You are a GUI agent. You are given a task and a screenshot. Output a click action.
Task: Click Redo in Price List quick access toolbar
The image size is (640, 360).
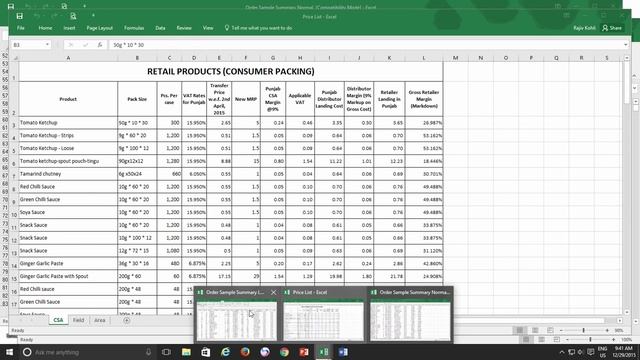[x=54, y=16]
